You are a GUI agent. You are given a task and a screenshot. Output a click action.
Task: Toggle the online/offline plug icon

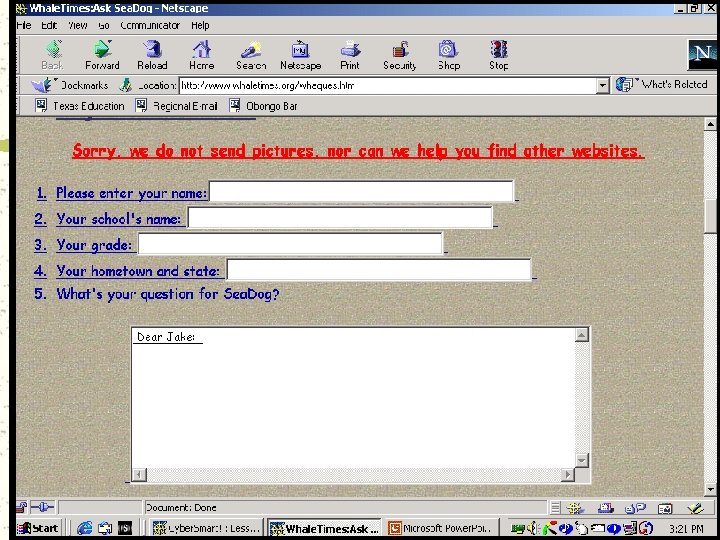tap(43, 507)
